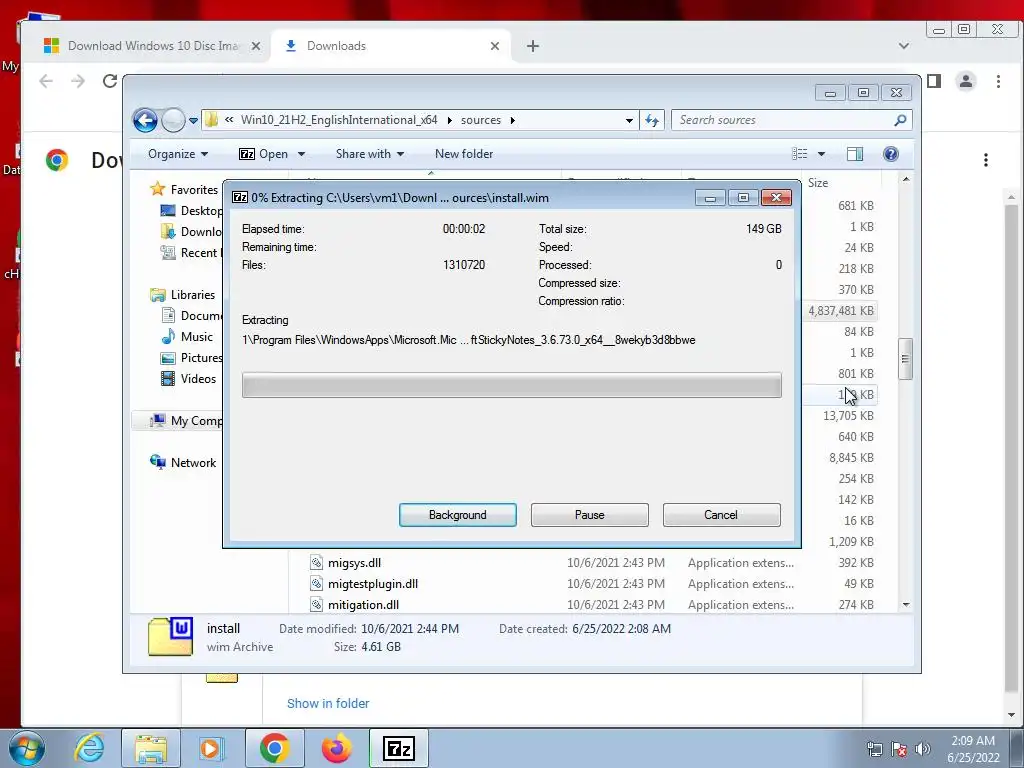
Task: Click the Explorer scrollbar down arrow
Action: [906, 605]
